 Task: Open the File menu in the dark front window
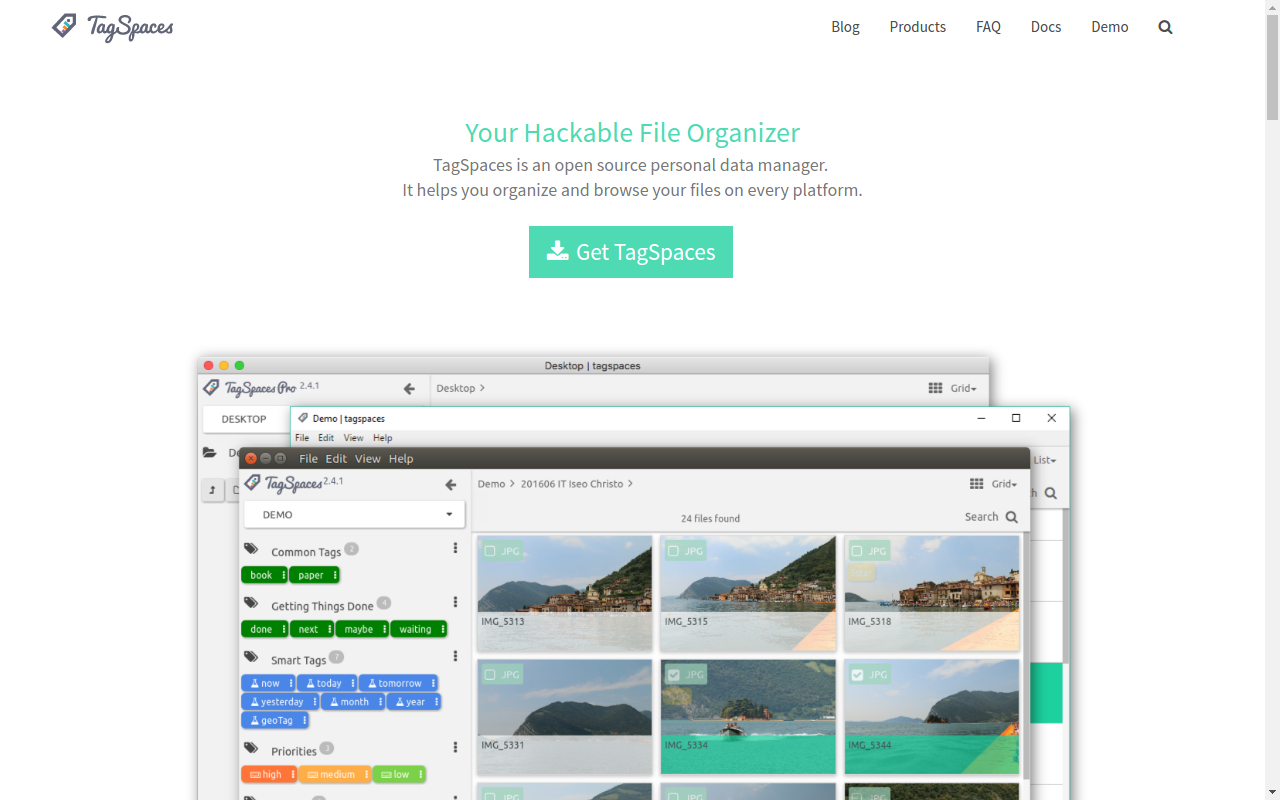point(308,459)
